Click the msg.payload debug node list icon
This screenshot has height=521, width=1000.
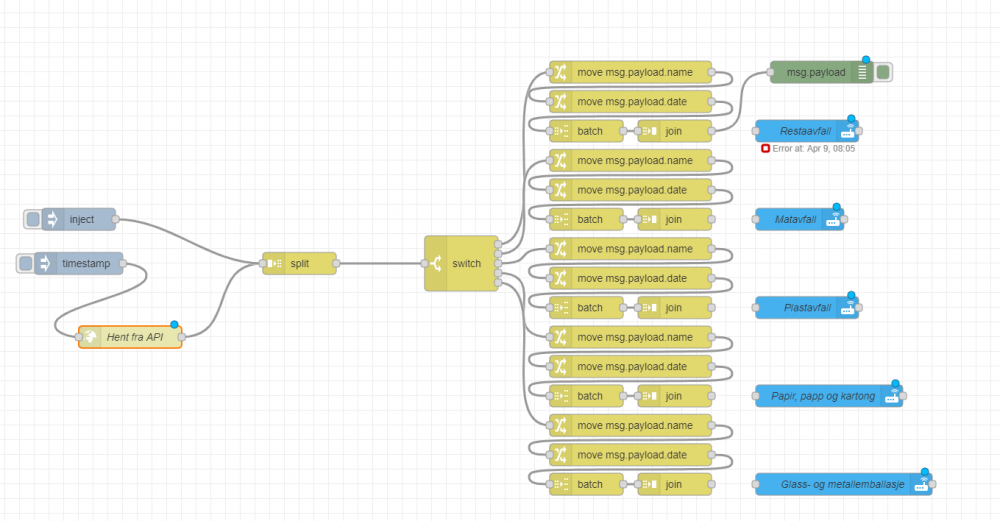pyautogui.click(x=861, y=72)
